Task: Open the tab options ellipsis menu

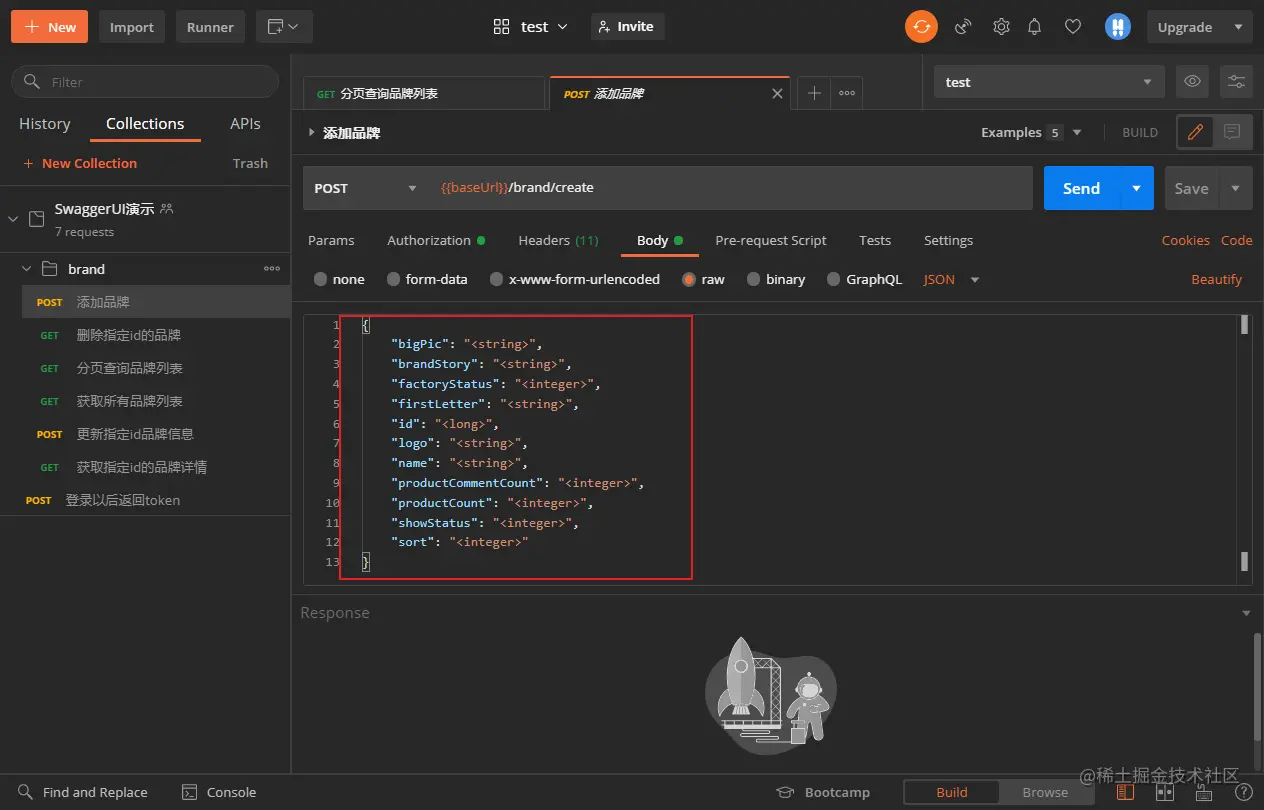Action: (847, 93)
